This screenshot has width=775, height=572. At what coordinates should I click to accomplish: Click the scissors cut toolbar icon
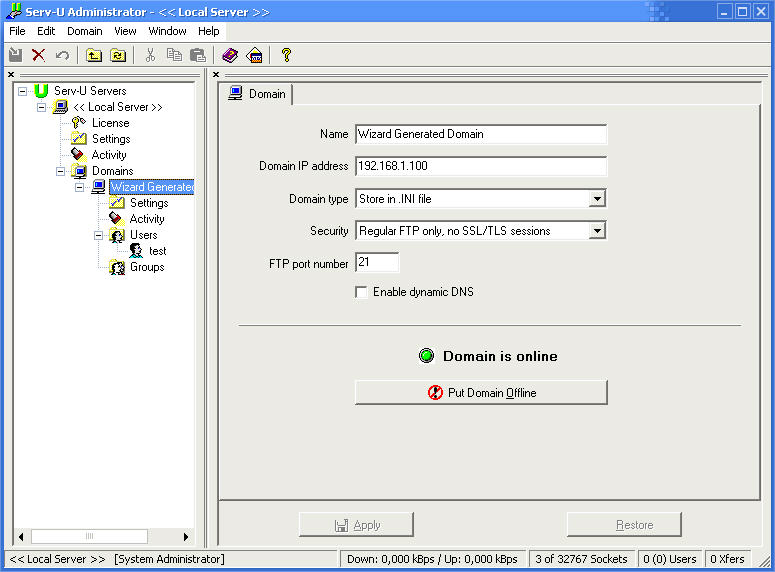(150, 55)
